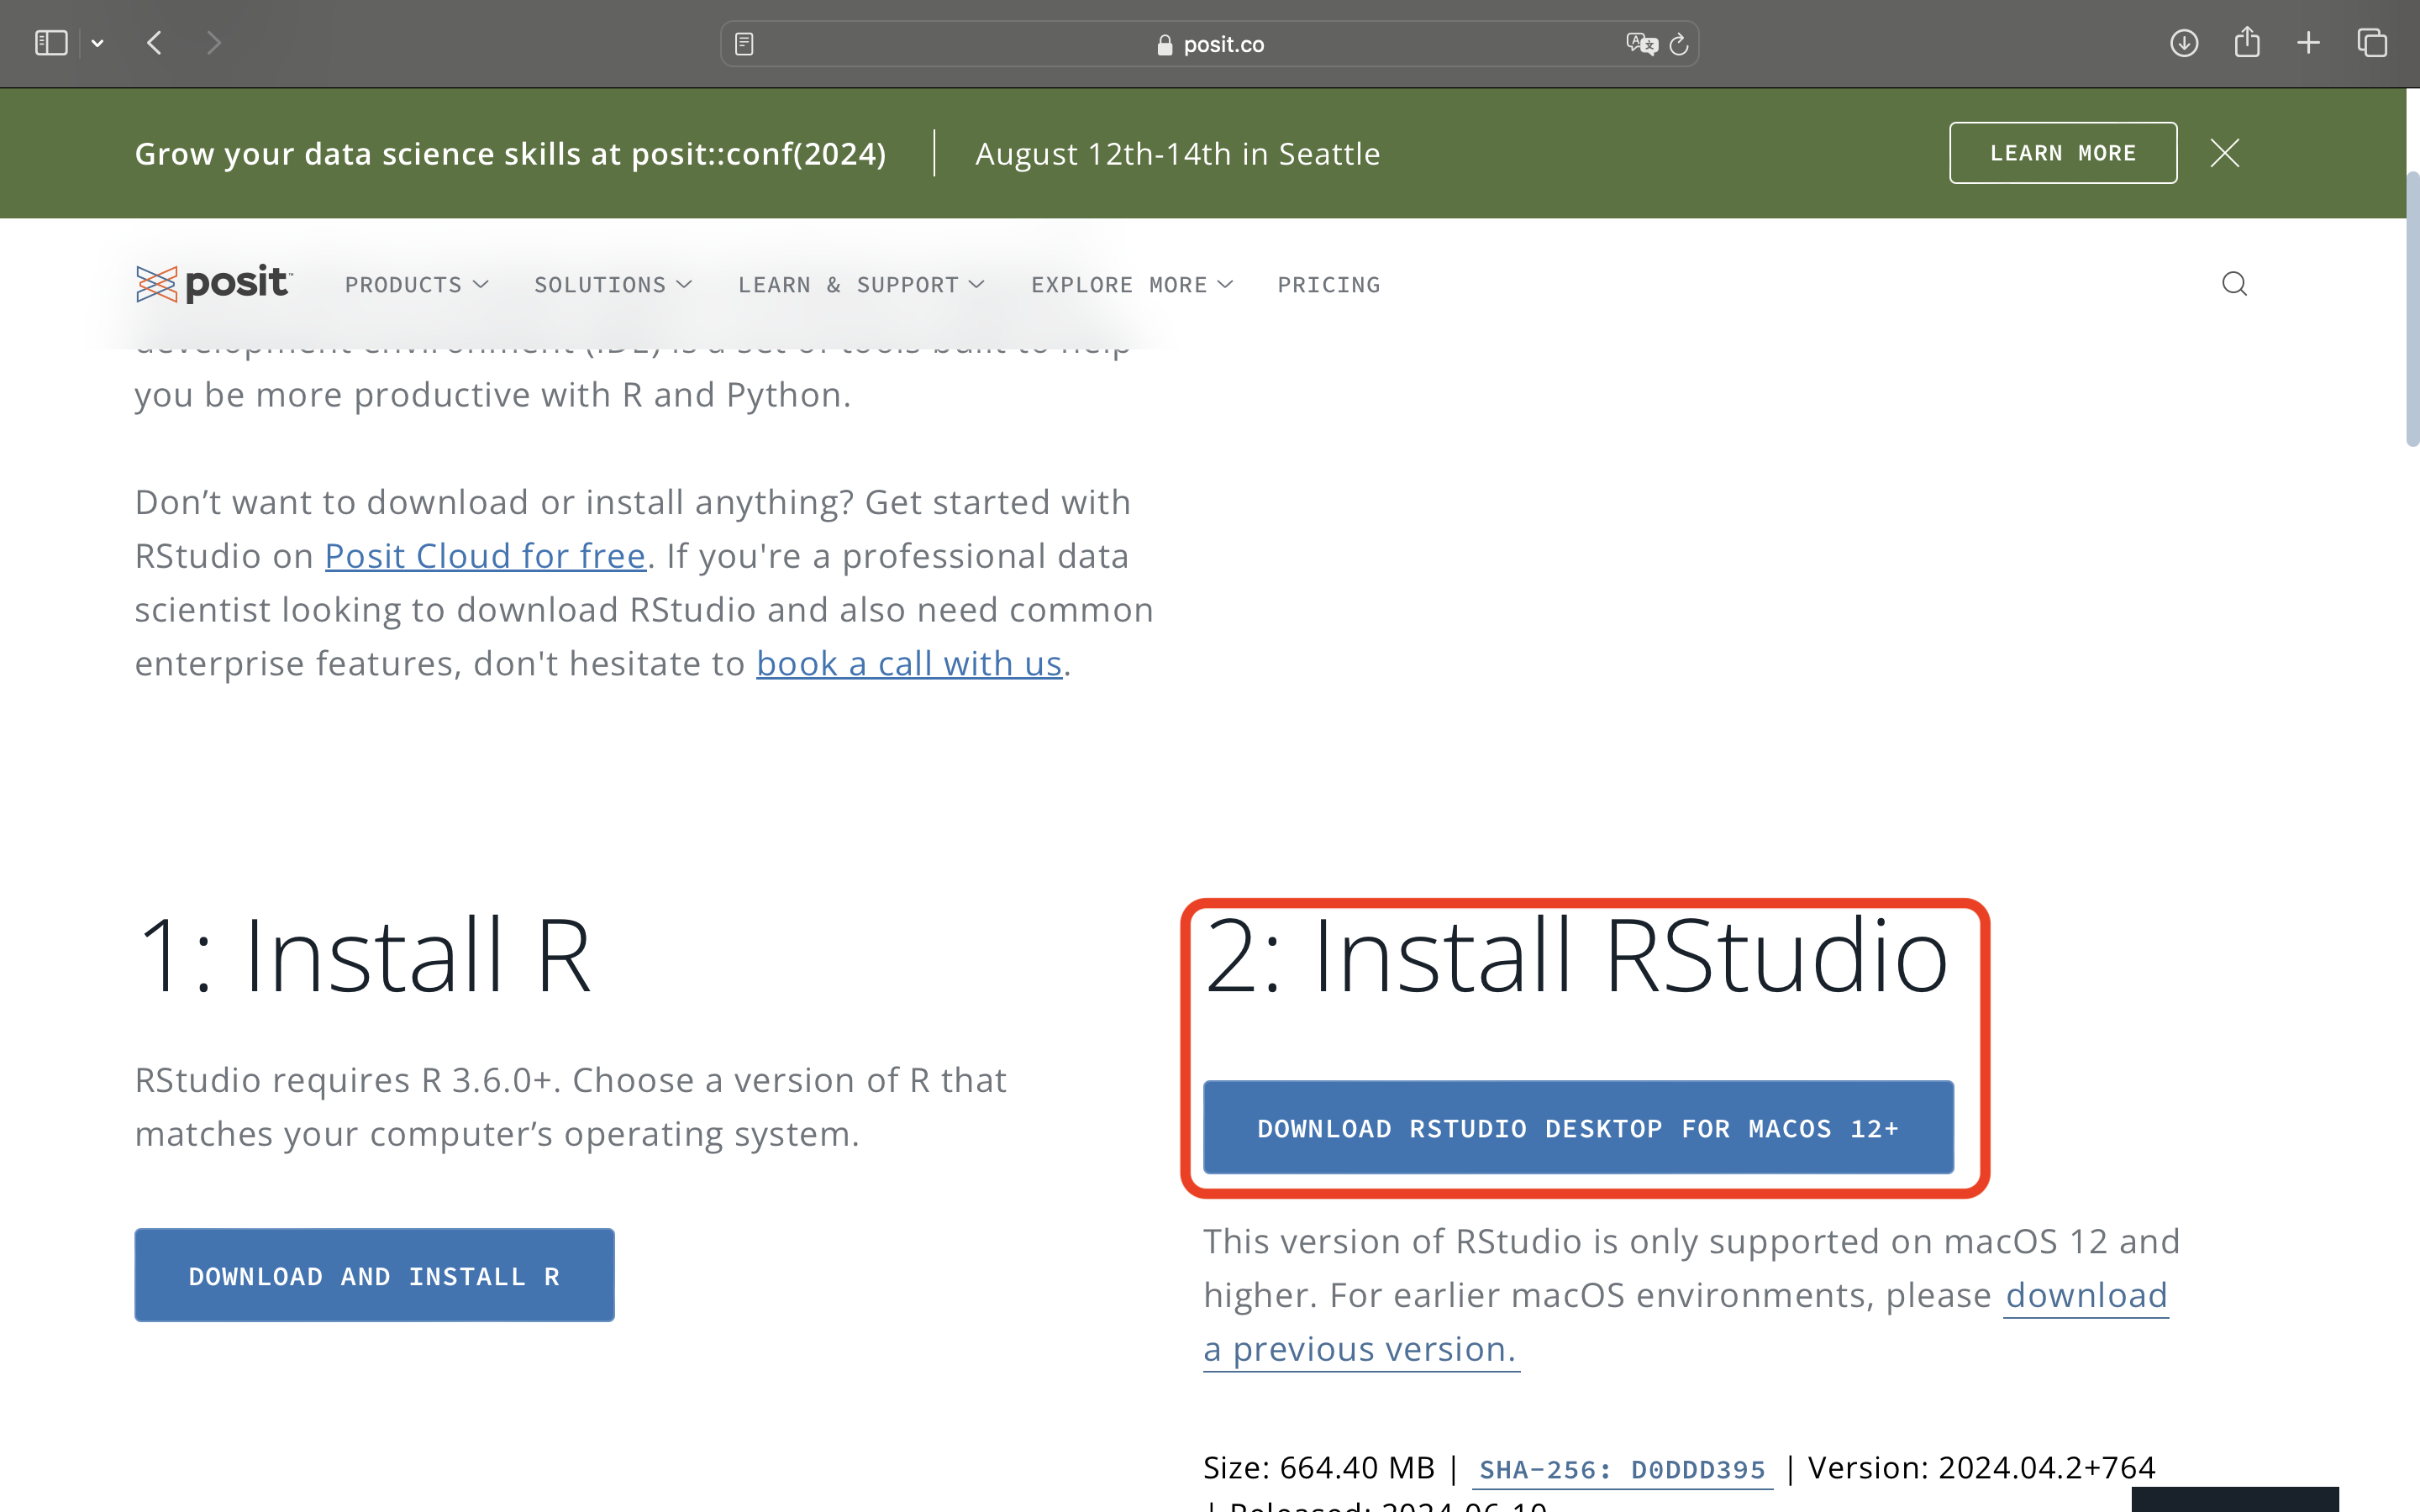Click Download RStudio Desktop for macOS 12+
This screenshot has width=2420, height=1512.
click(x=1577, y=1128)
